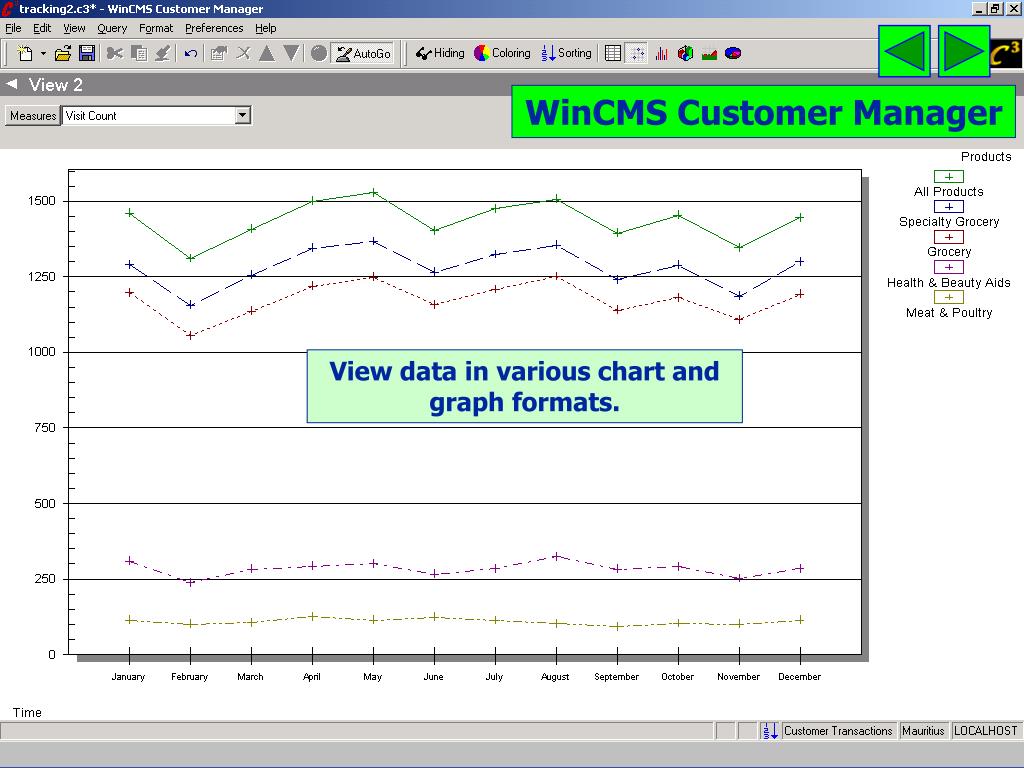Click the Paste toolbar icon
1024x768 pixels.
(x=163, y=54)
